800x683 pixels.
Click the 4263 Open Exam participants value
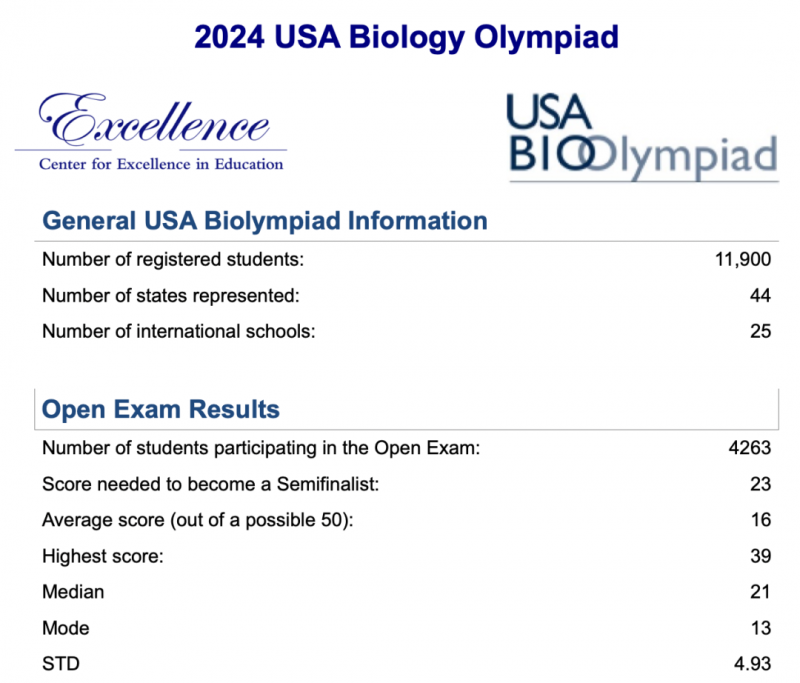(749, 448)
